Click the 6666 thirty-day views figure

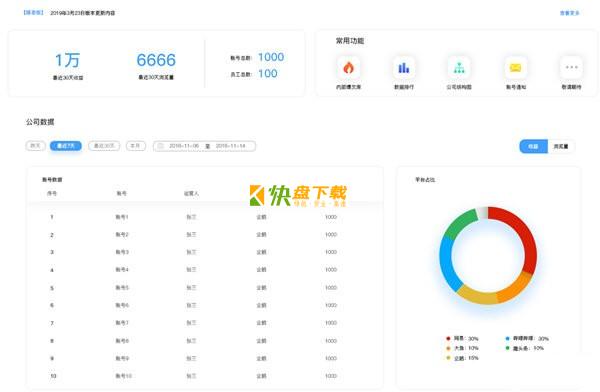[156, 60]
